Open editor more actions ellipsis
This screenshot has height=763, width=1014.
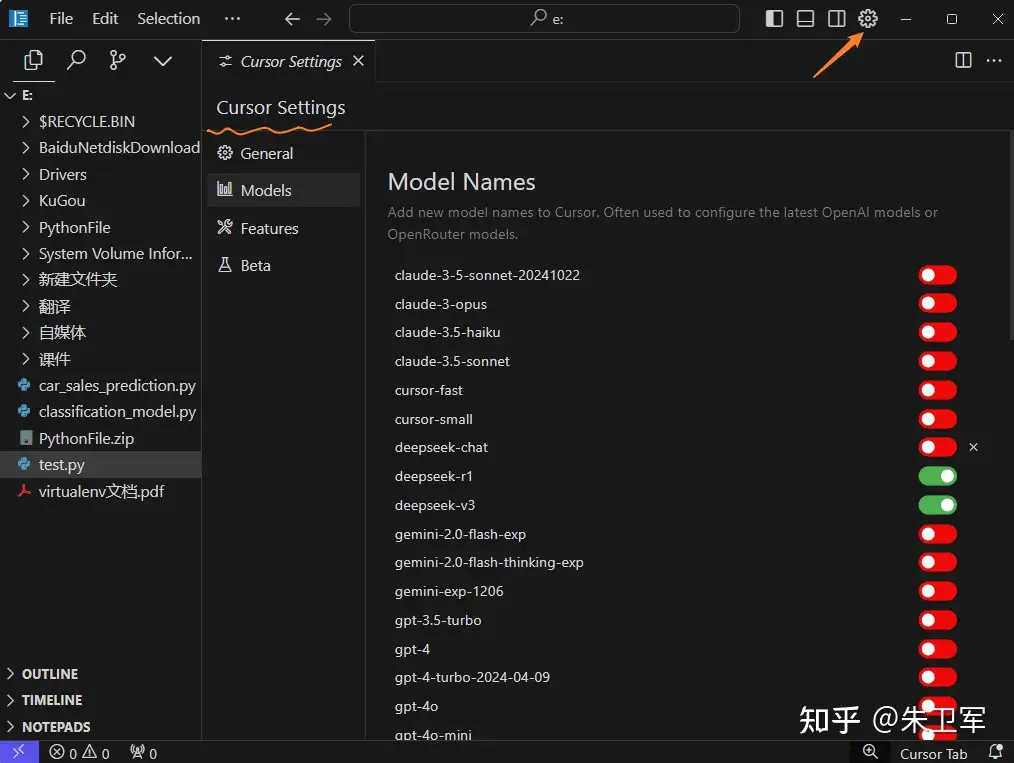(994, 60)
